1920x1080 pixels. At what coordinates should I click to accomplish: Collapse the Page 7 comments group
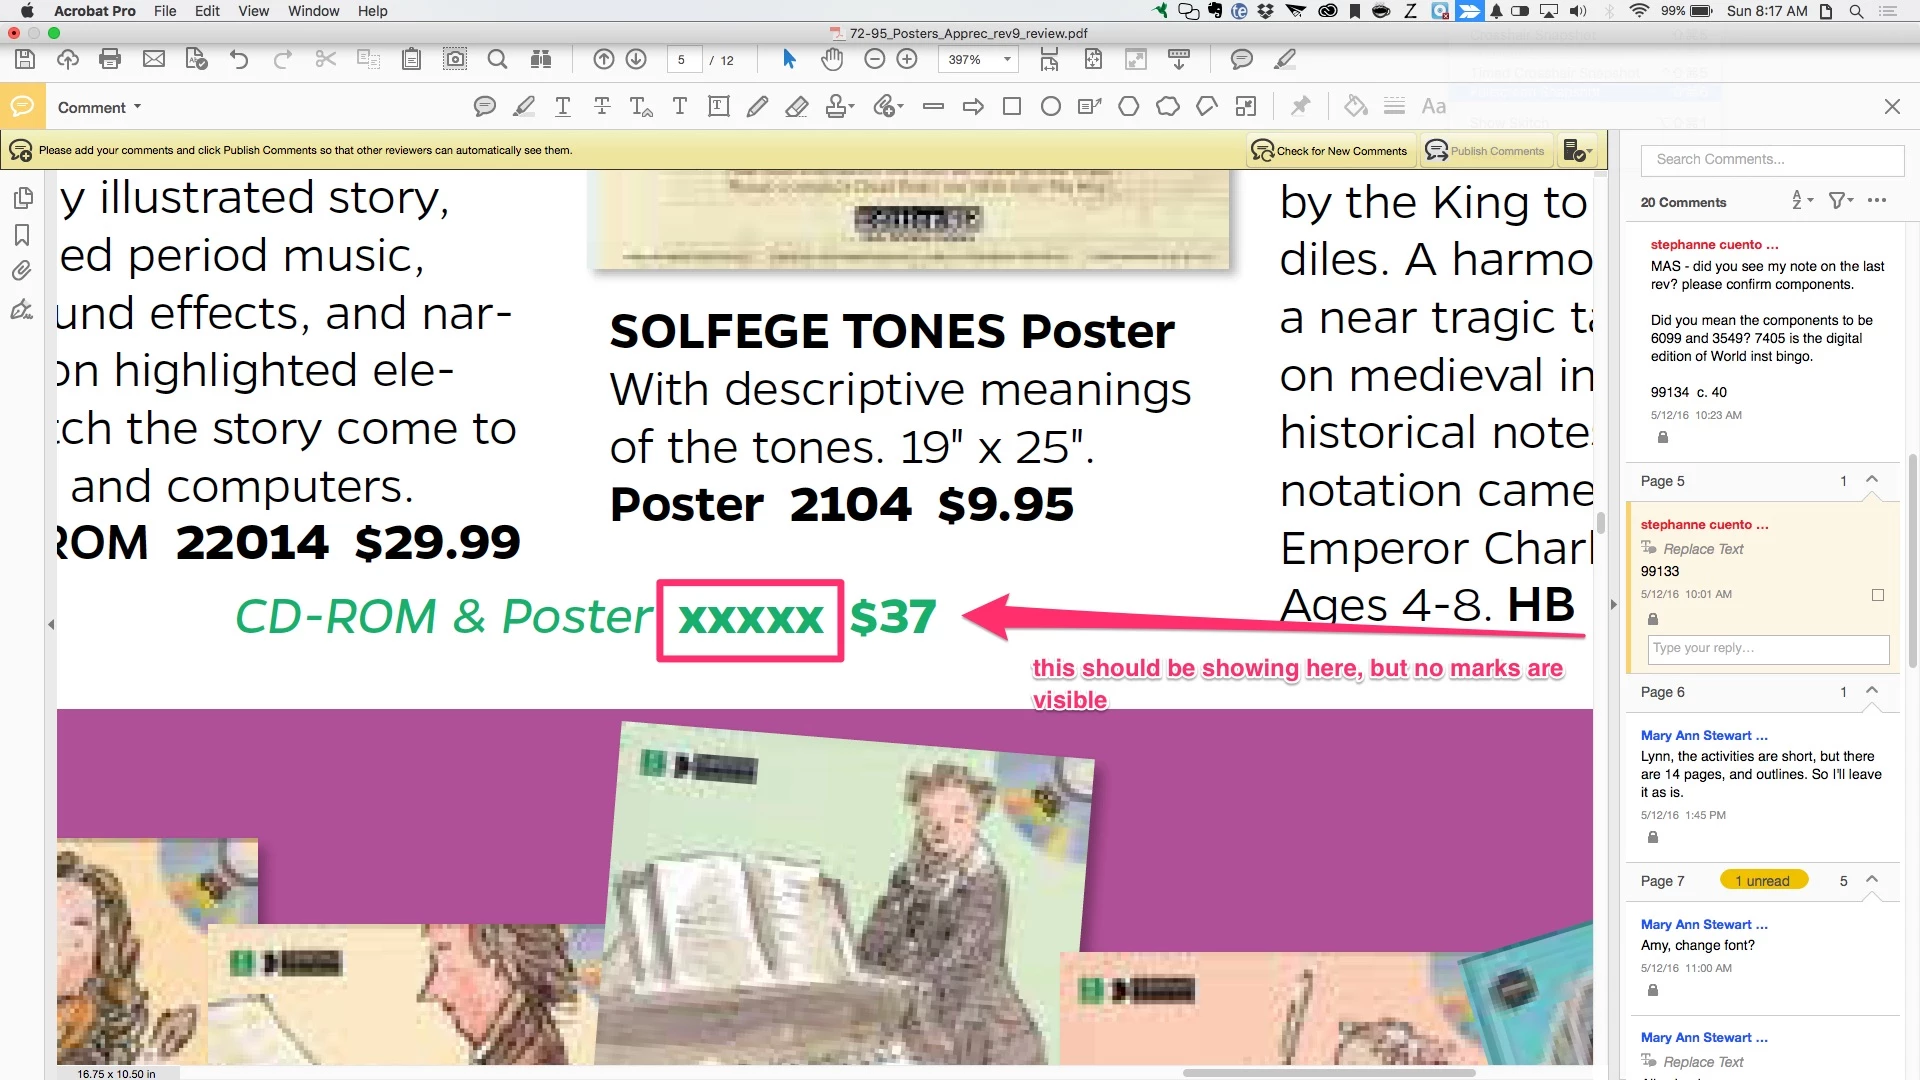(x=1872, y=880)
